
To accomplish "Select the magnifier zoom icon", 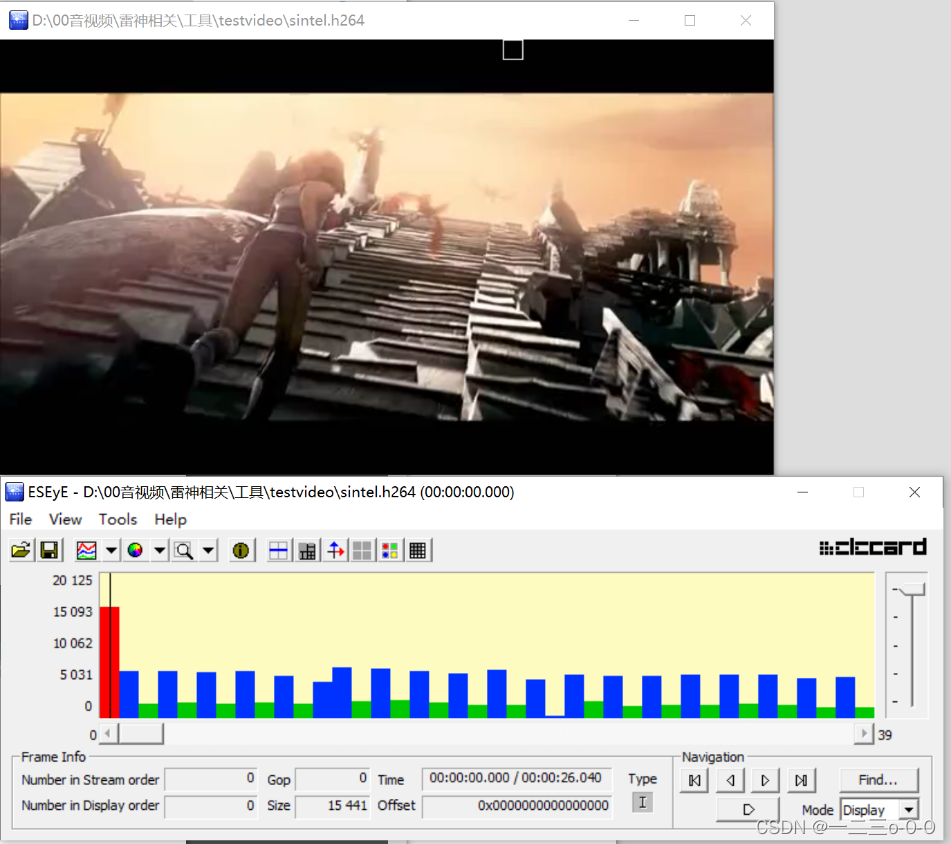I will click(184, 551).
